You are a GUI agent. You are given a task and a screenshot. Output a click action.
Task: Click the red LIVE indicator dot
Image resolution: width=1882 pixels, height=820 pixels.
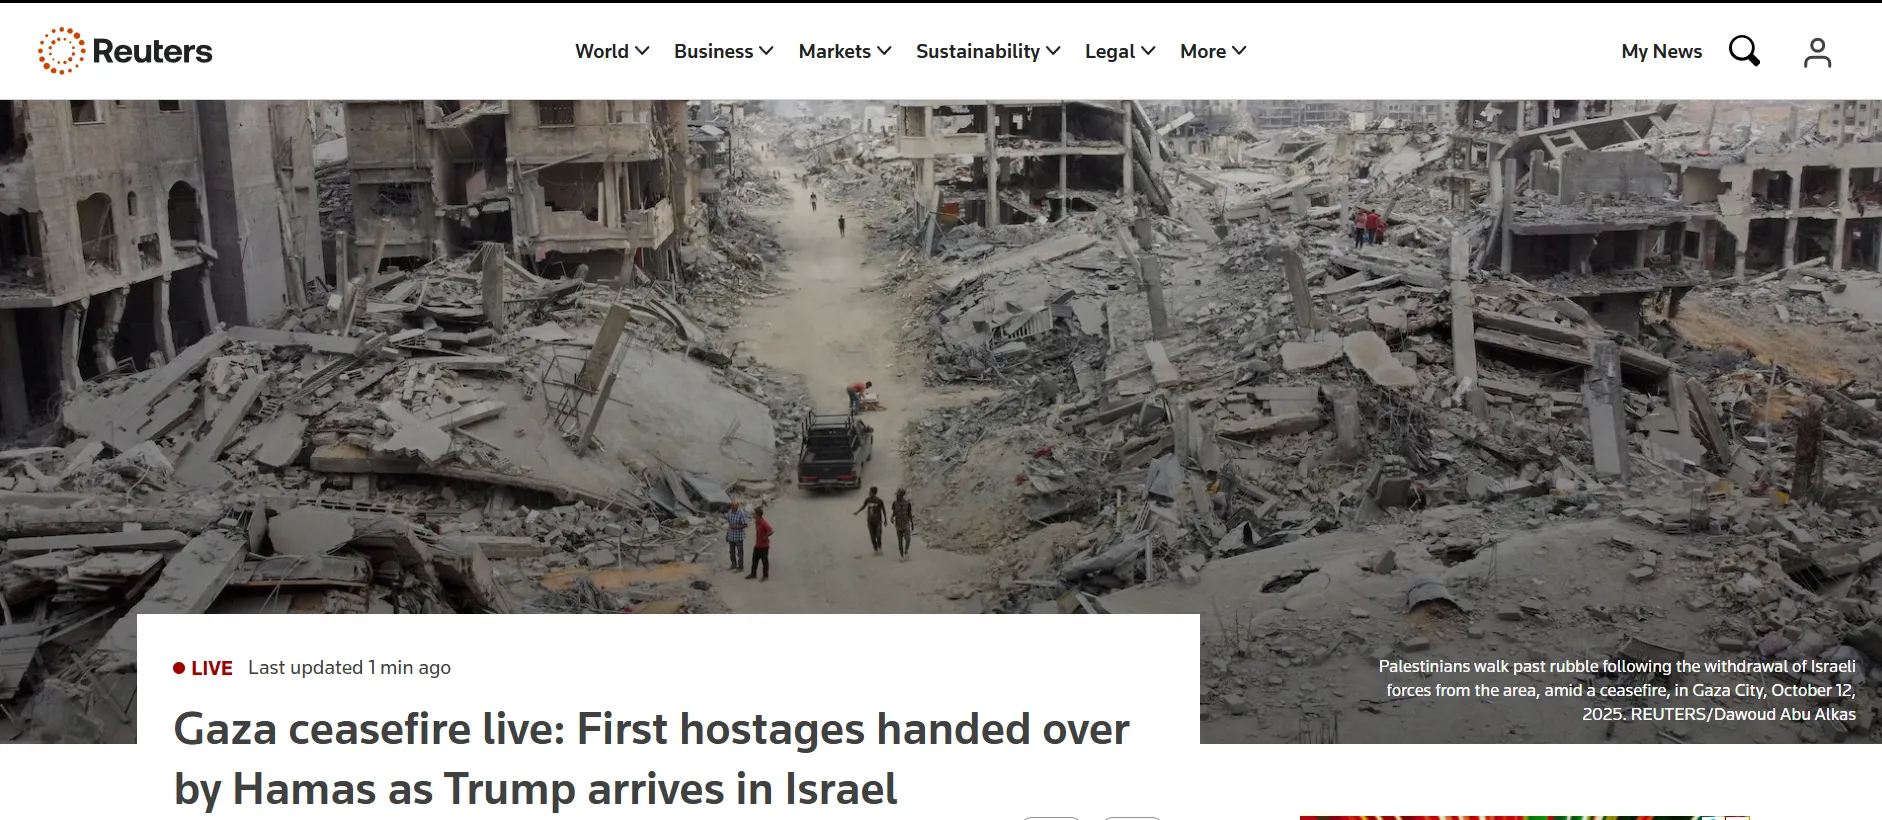click(179, 668)
